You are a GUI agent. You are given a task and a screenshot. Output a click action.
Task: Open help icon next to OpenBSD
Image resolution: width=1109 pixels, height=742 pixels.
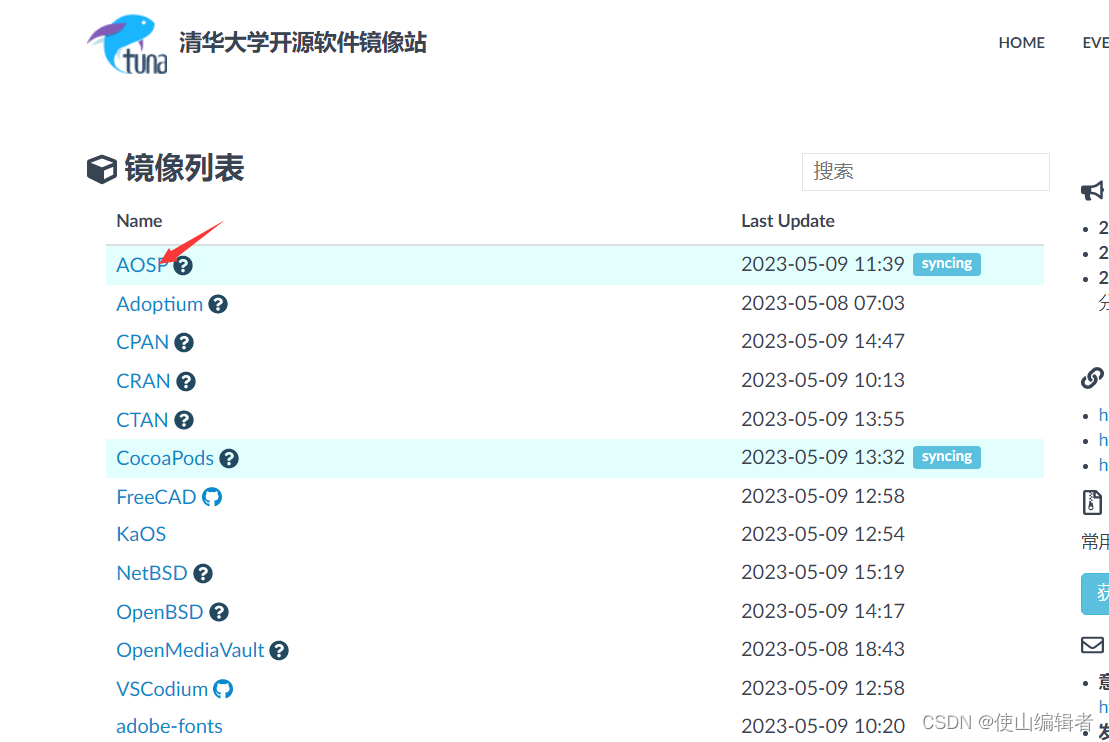click(x=219, y=612)
